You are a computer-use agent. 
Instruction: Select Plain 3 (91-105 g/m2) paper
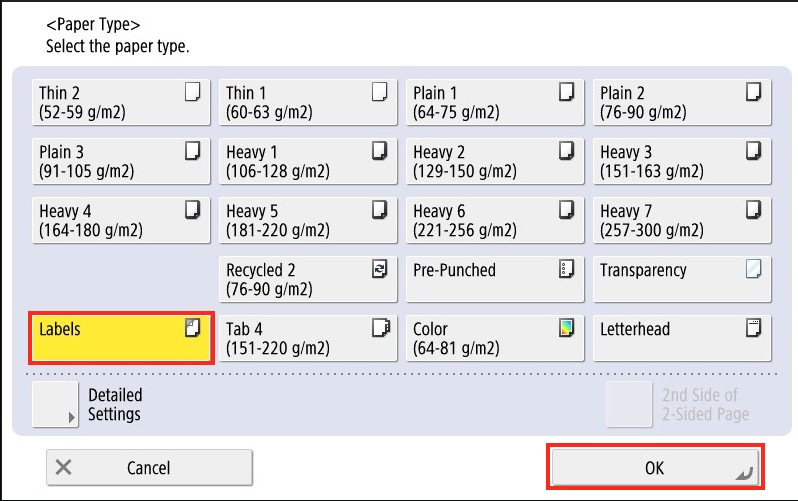click(x=121, y=161)
